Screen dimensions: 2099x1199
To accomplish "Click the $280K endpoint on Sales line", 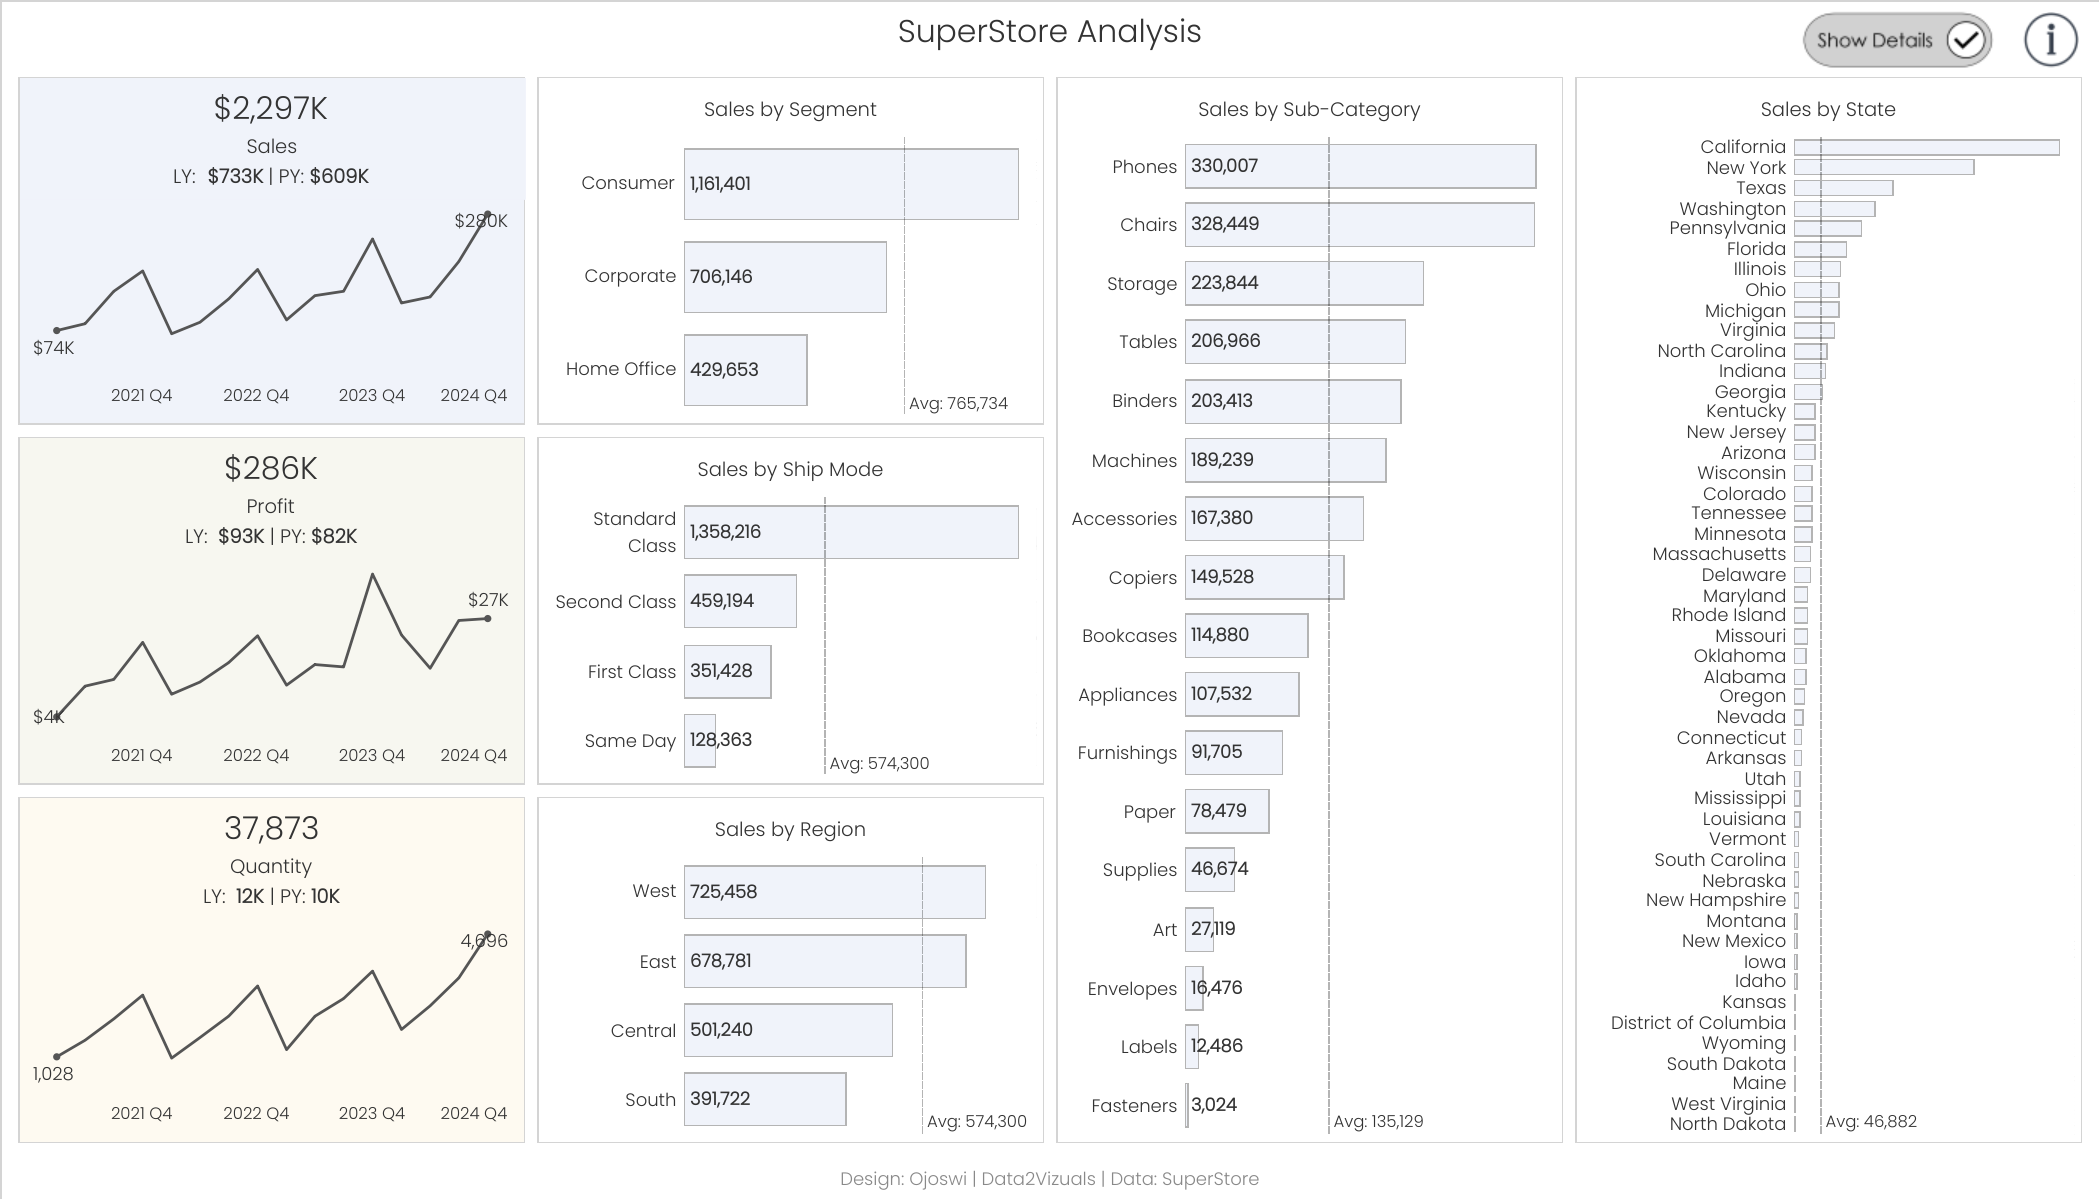I will pyautogui.click(x=488, y=215).
